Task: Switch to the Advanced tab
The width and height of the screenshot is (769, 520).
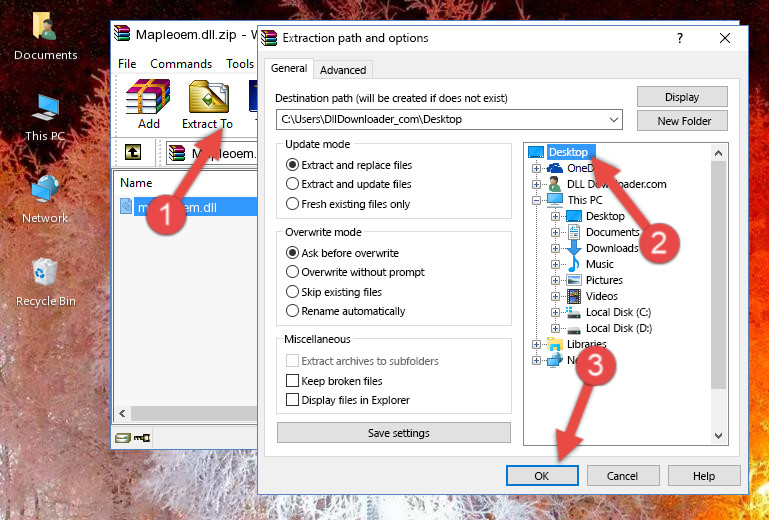Action: pos(343,70)
